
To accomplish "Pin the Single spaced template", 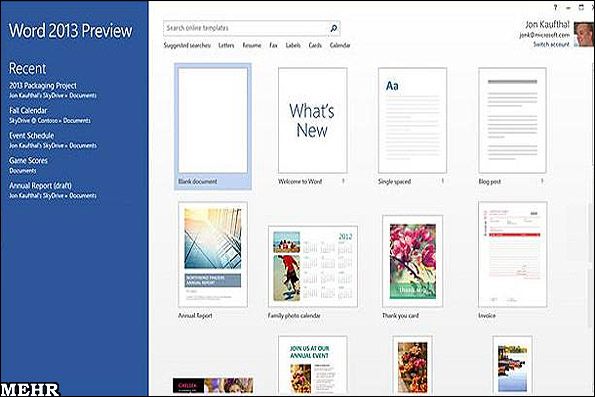I will 442,181.
